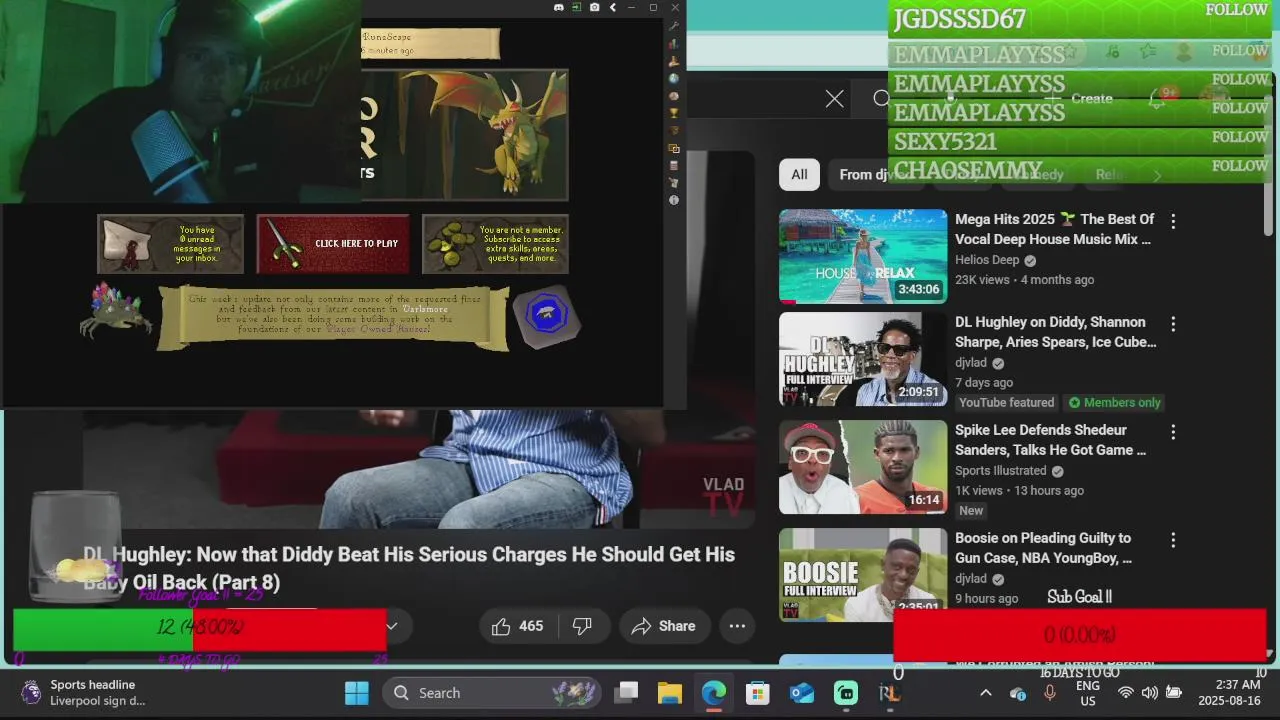Click the taskbar Search box
1280x720 pixels.
pyautogui.click(x=491, y=692)
